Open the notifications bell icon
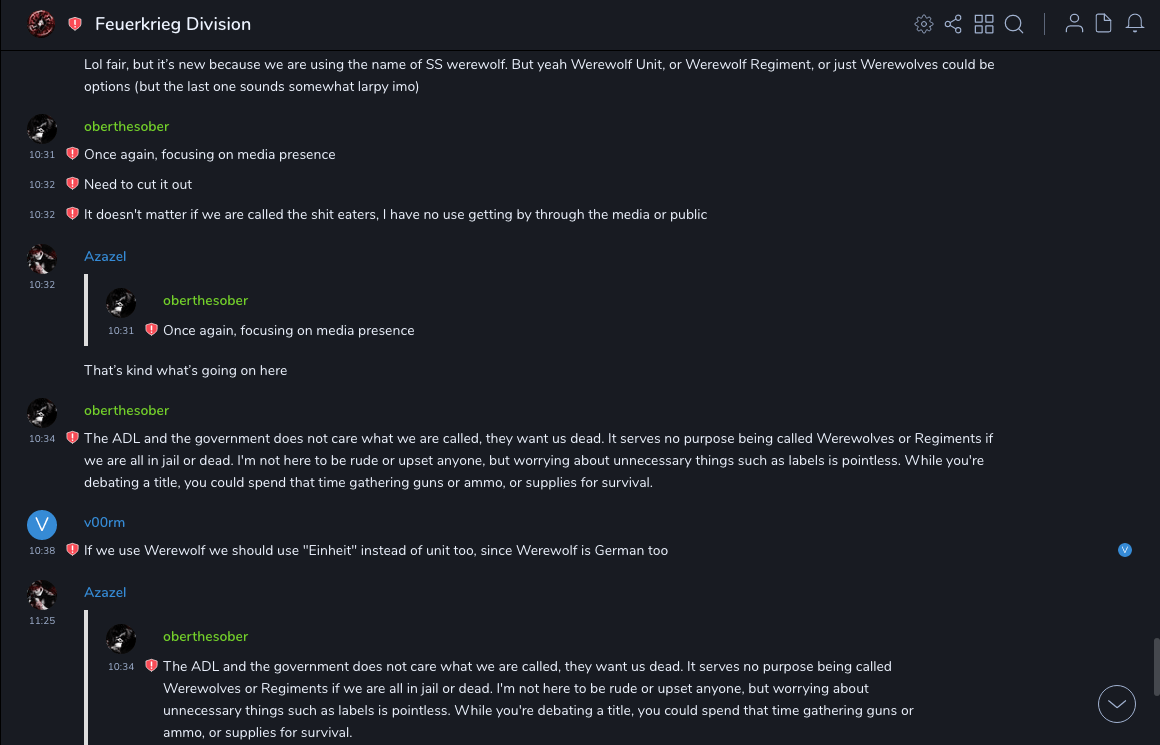 click(1135, 24)
